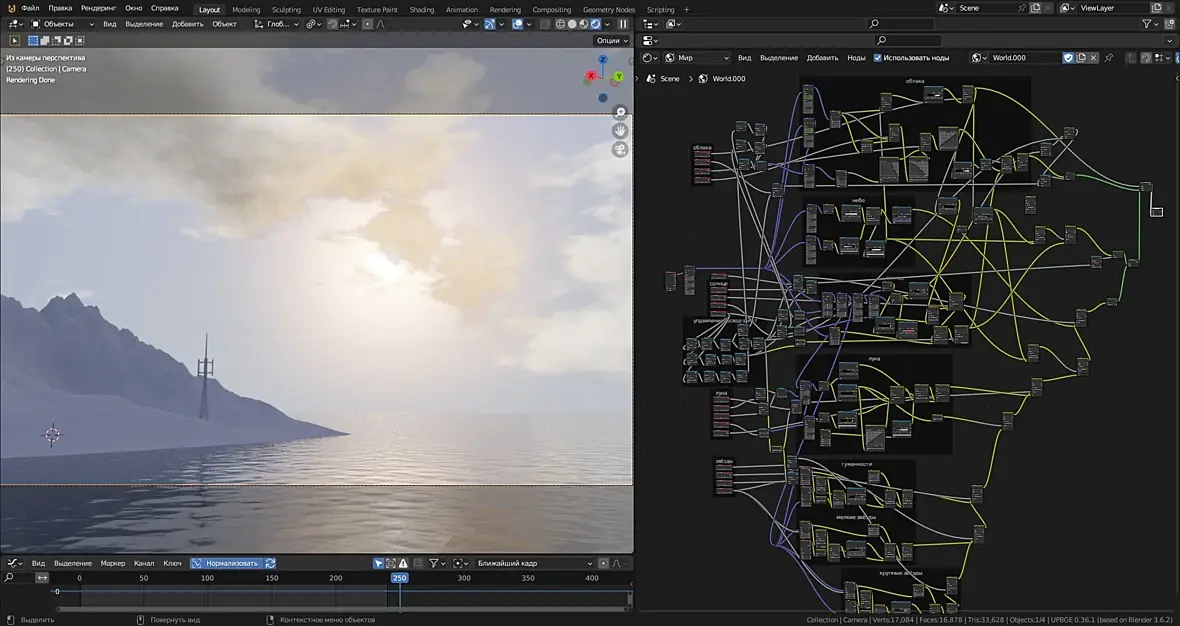Viewport: 1180px width, 626px height.
Task: Switch to the Shading workspace tab
Action: tap(422, 10)
